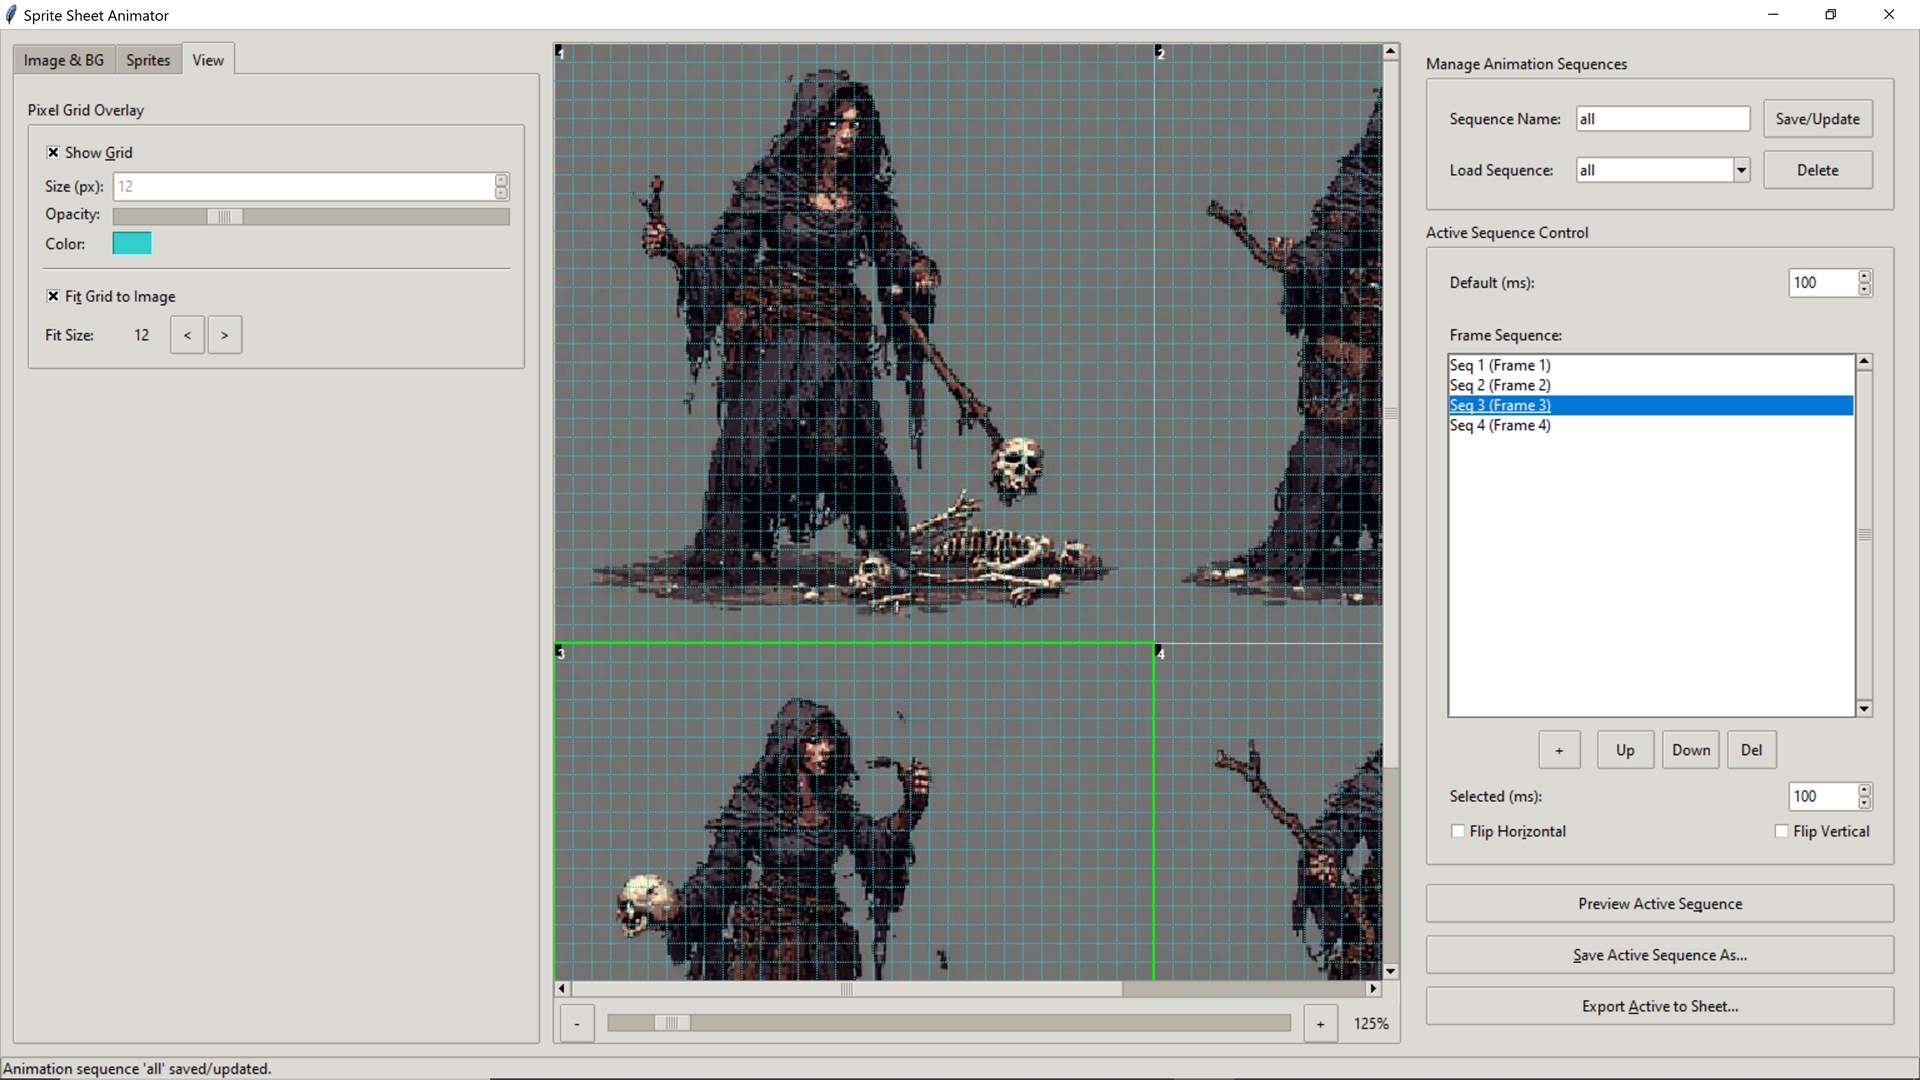Click the Selected (ms) value field

point(1823,797)
